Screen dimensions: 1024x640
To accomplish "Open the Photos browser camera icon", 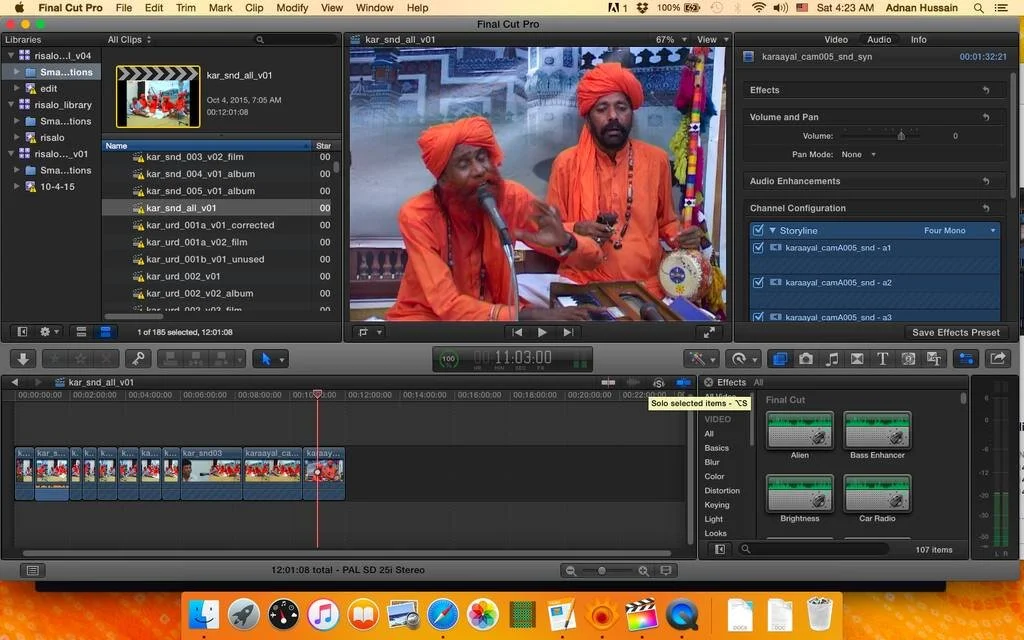I will [x=805, y=359].
